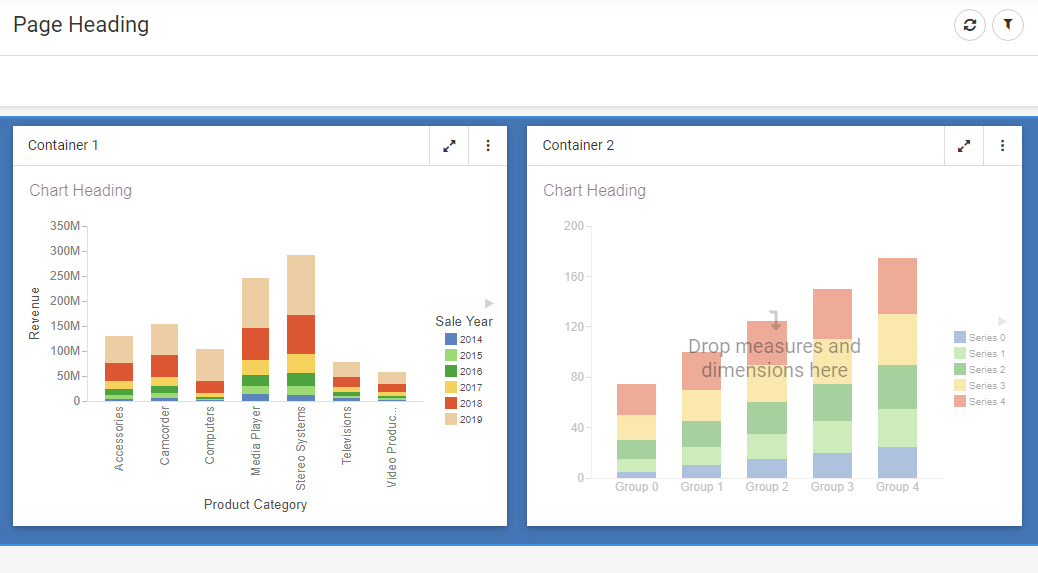The width and height of the screenshot is (1038, 573).
Task: Toggle the 2019 series in legend
Action: click(x=470, y=420)
